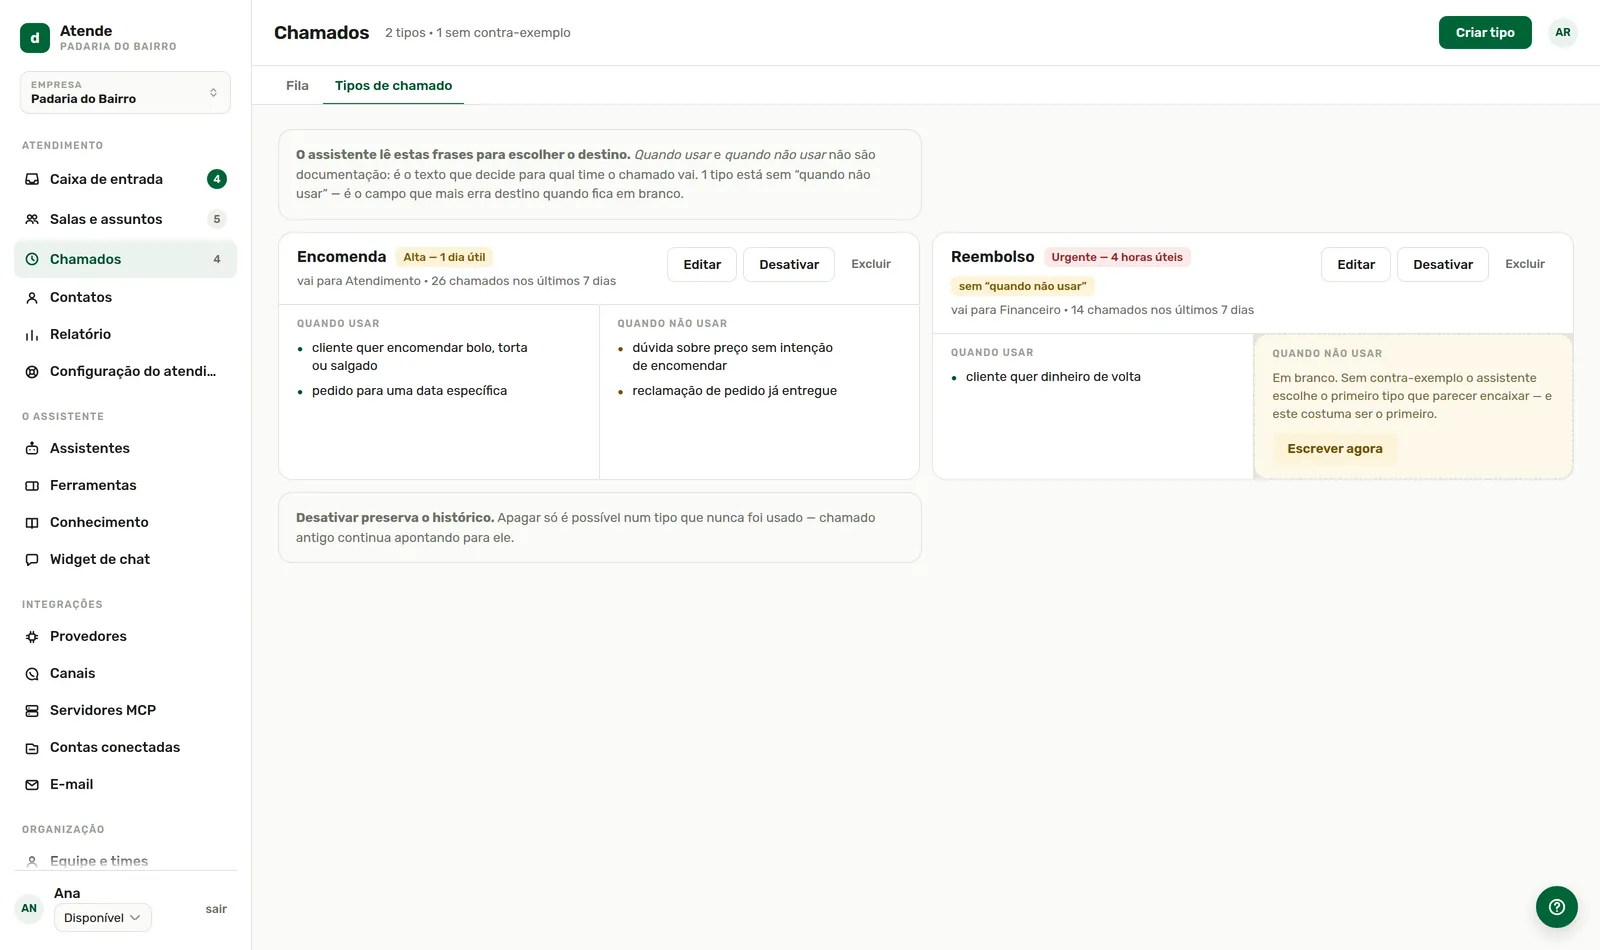Click sair to log out
Screen dimensions: 1600x950
pos(216,909)
